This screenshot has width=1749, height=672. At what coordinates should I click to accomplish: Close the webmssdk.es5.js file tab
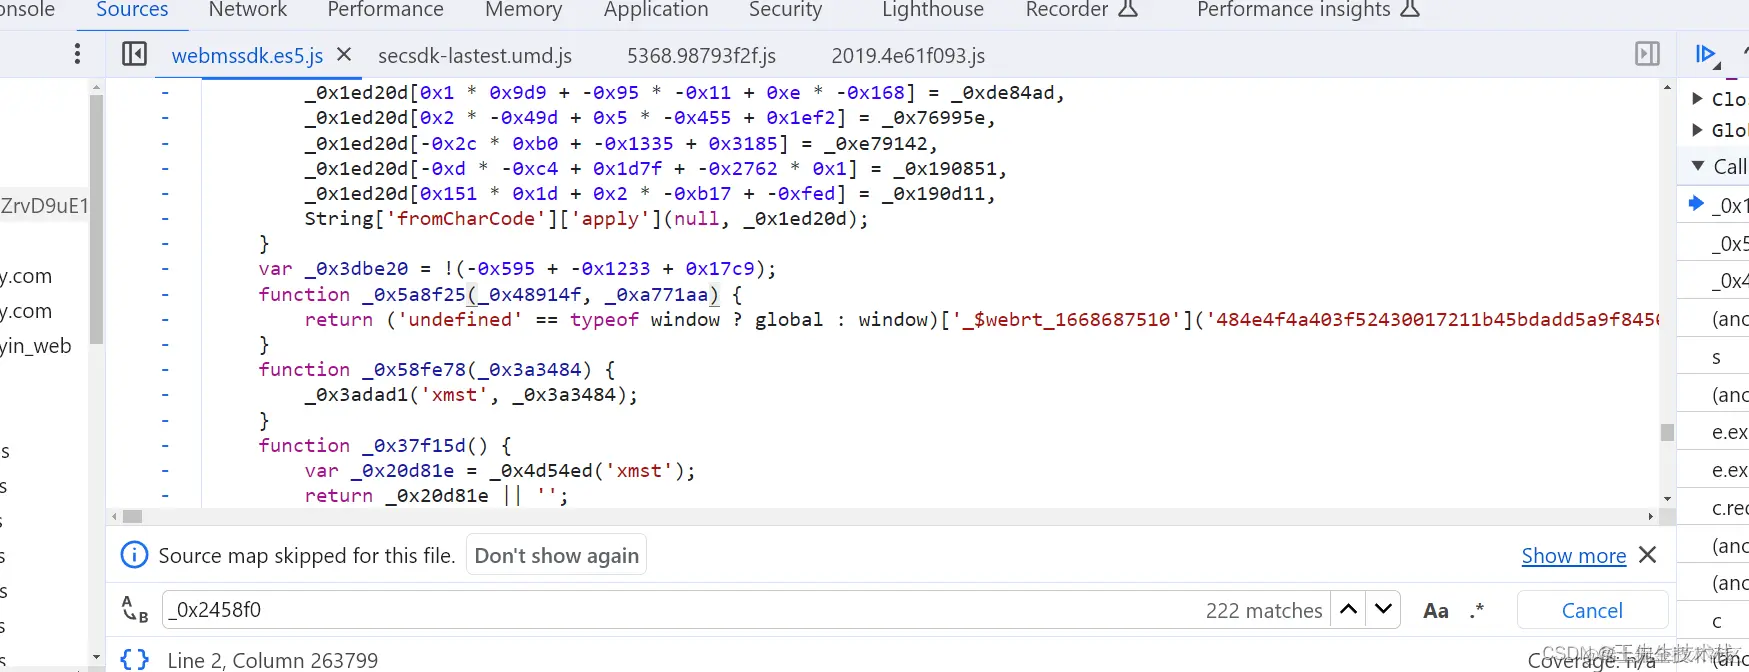344,54
